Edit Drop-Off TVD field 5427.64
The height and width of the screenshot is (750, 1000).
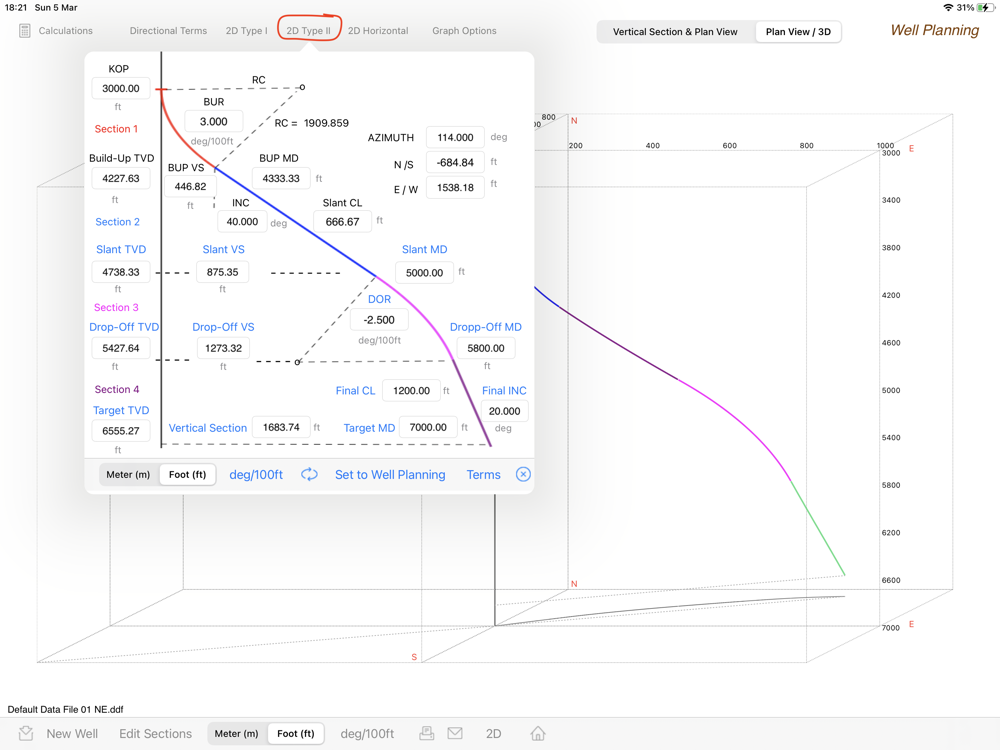click(121, 348)
